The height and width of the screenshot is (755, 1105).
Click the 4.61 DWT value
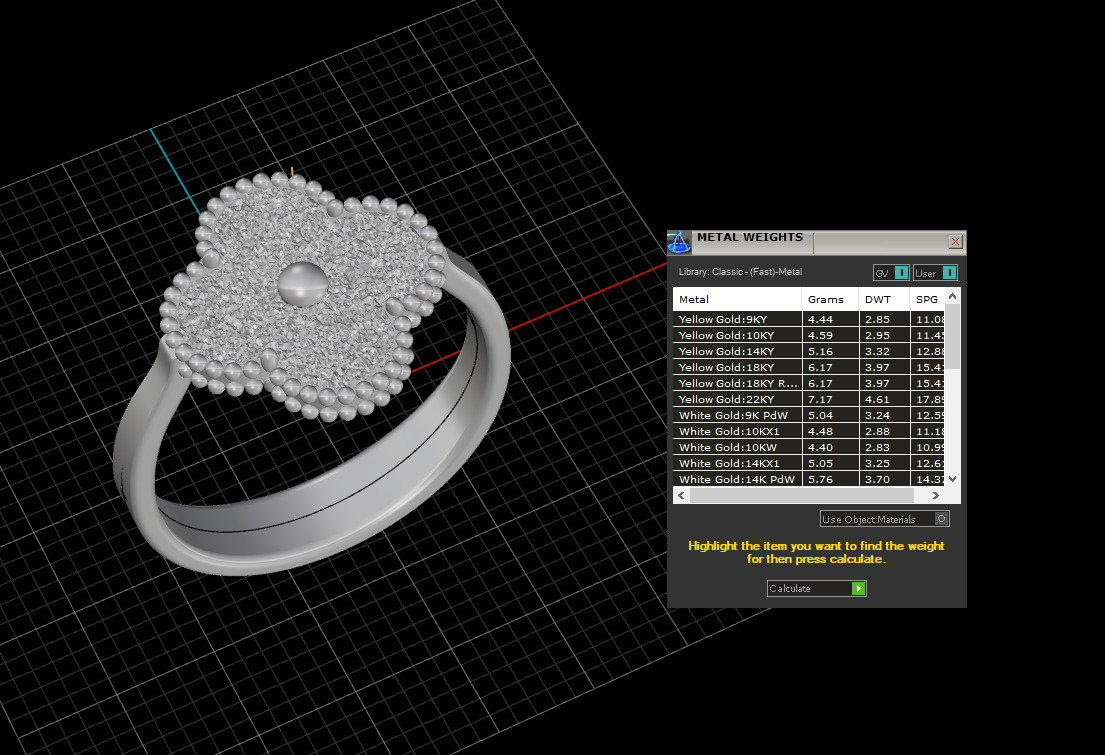pyautogui.click(x=877, y=399)
